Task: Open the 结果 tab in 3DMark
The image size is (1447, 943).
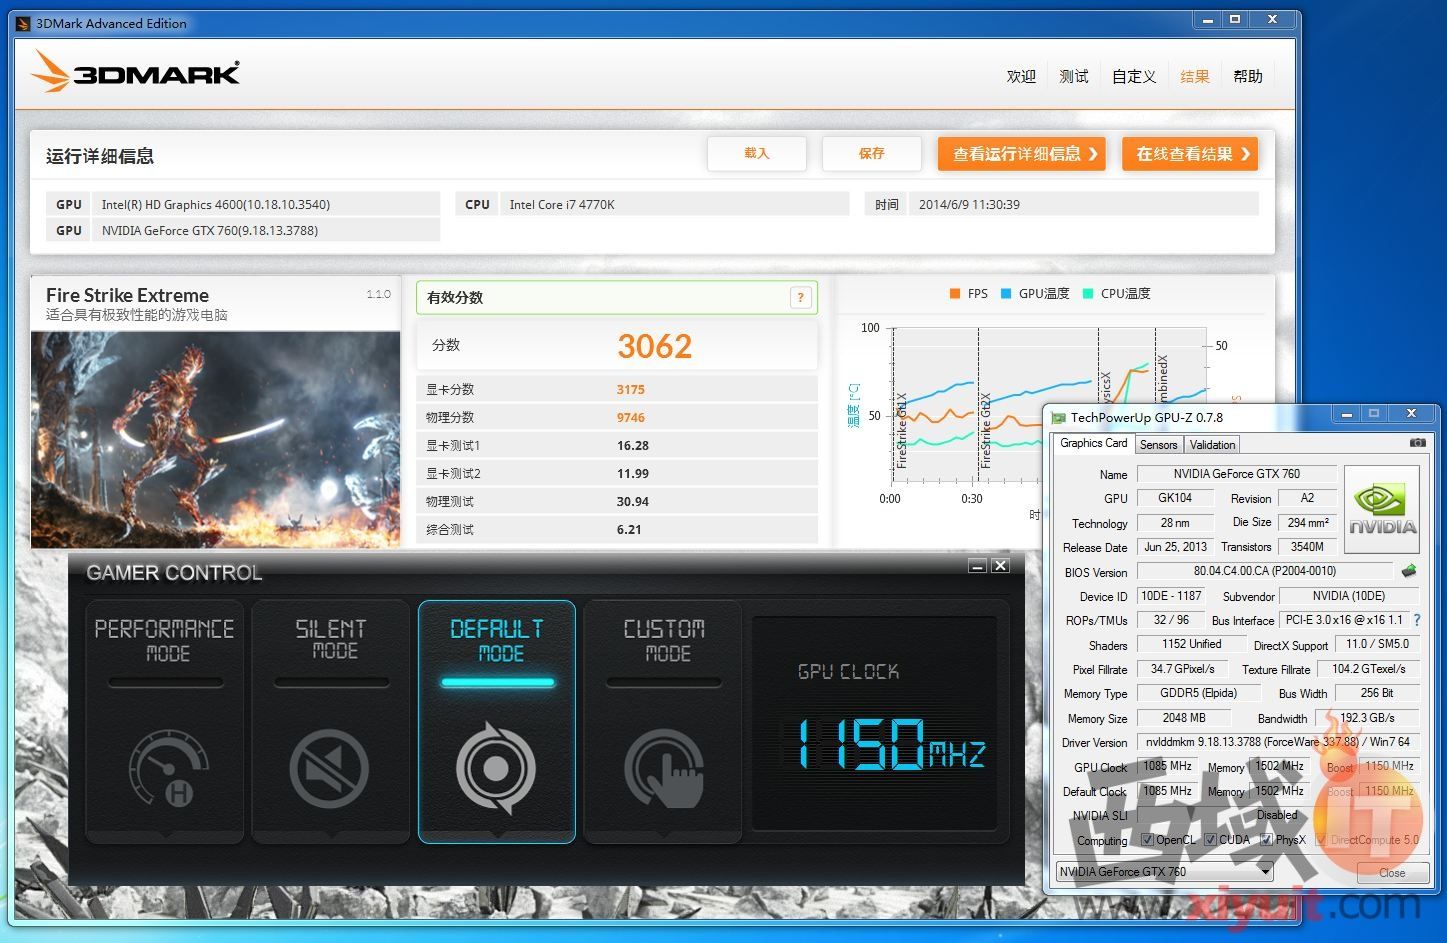Action: coord(1195,76)
